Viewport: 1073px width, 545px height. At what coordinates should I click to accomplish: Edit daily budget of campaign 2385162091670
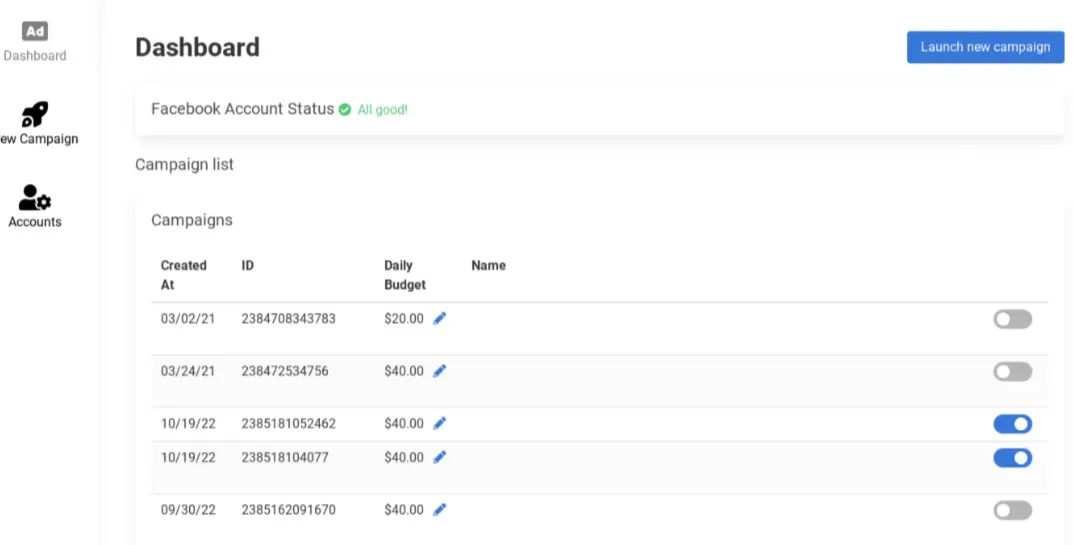pyautogui.click(x=439, y=509)
